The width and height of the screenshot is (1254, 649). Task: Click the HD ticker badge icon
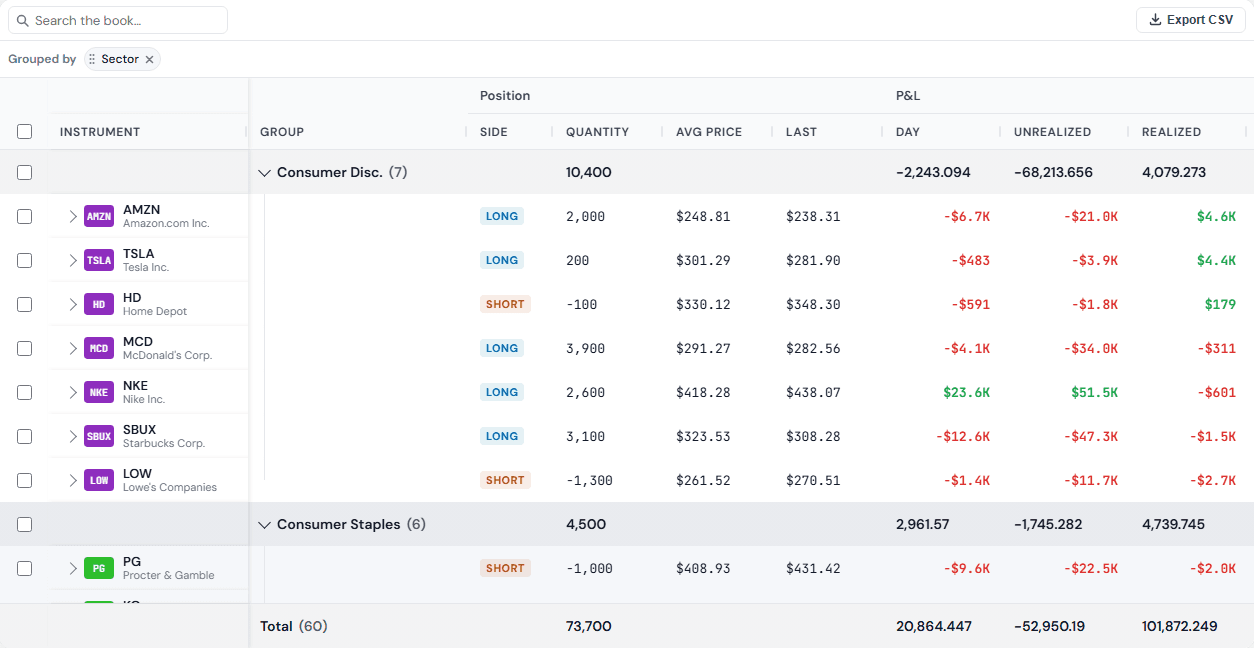pyautogui.click(x=99, y=304)
